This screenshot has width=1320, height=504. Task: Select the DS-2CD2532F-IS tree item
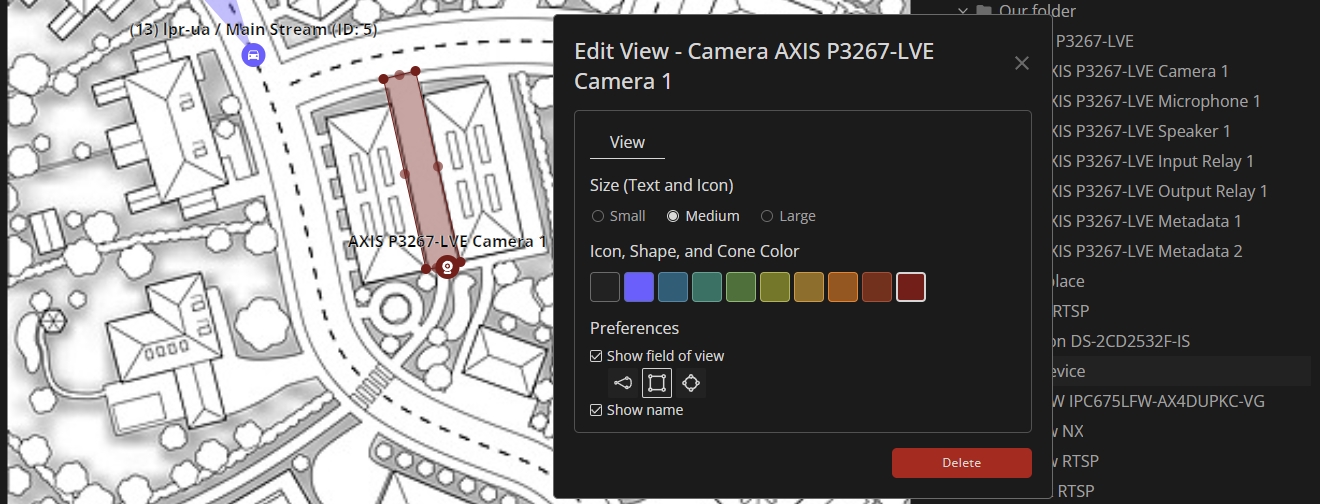coord(1119,341)
